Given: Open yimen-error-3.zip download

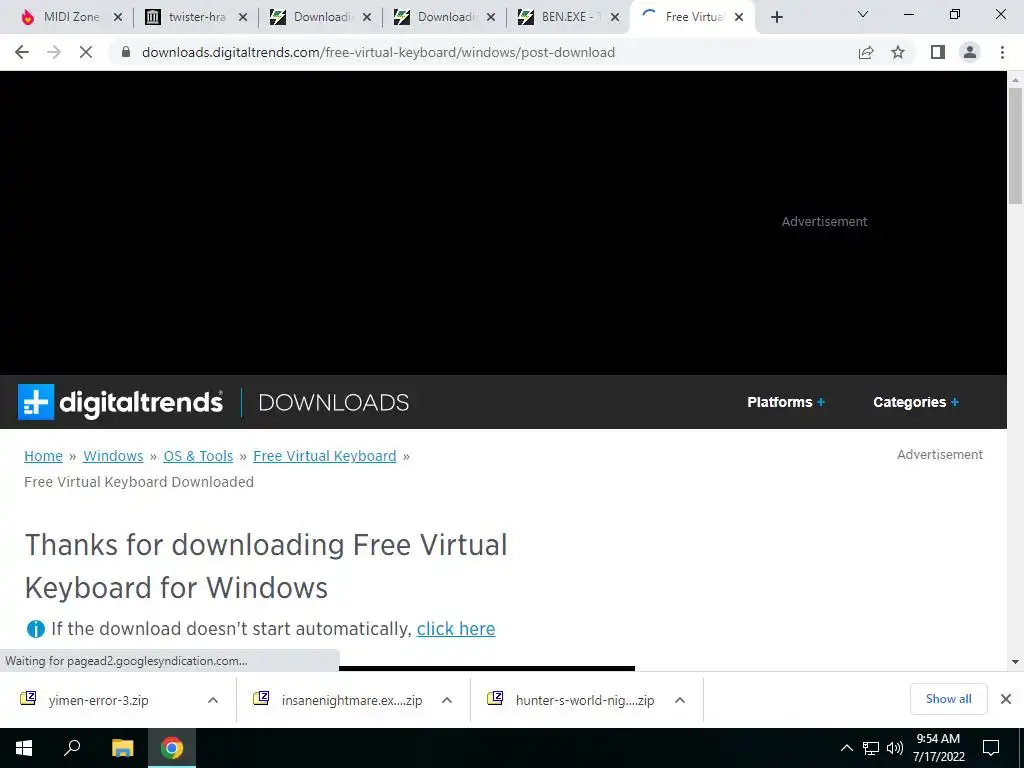Looking at the screenshot, I should point(98,700).
